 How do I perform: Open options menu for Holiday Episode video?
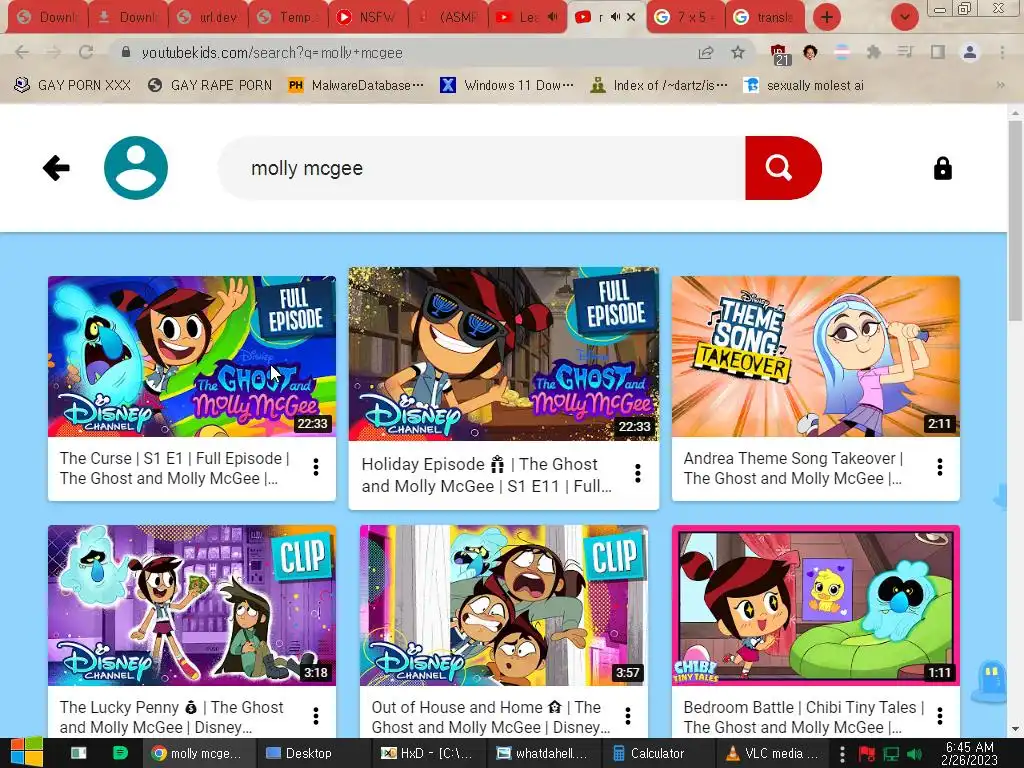[x=637, y=473]
